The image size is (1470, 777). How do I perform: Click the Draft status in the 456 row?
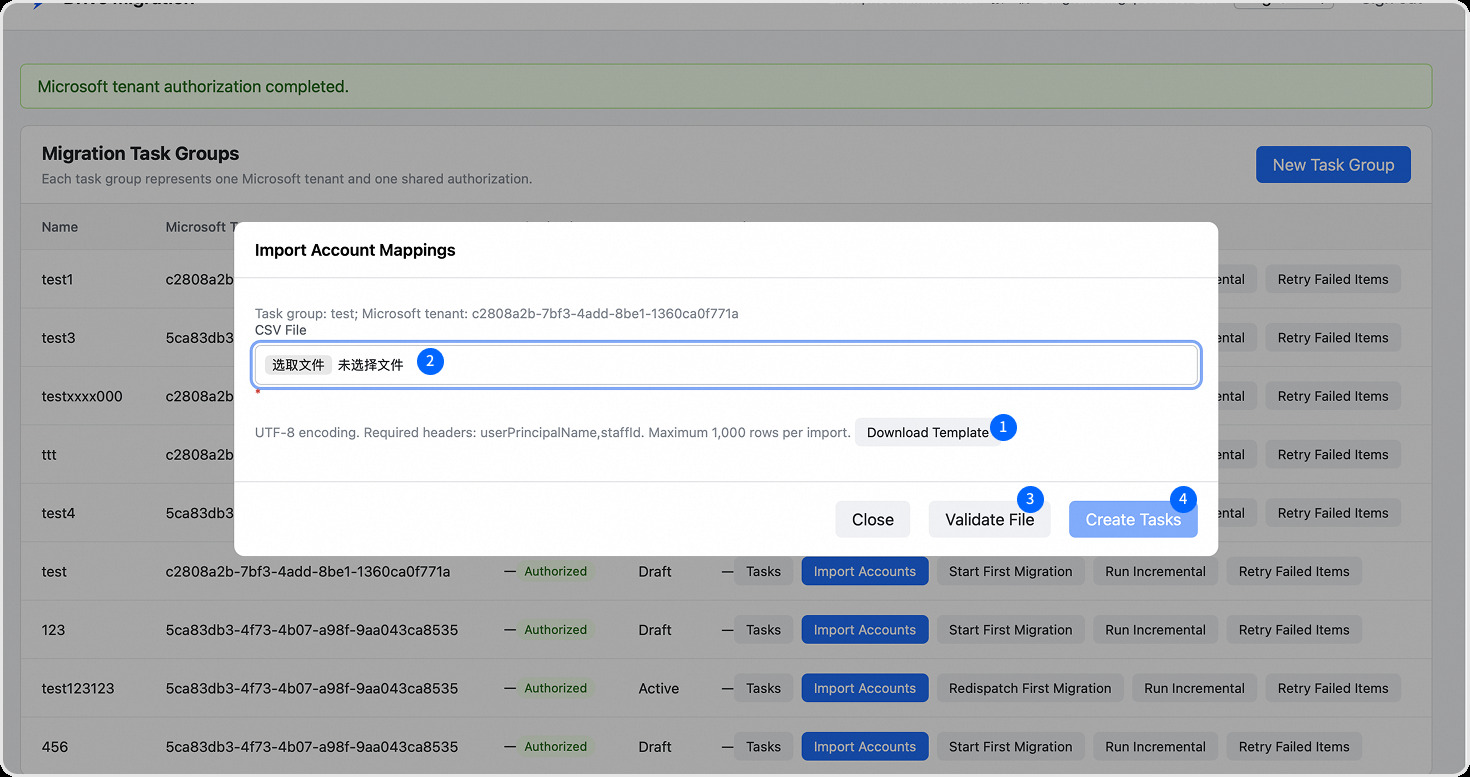pyautogui.click(x=655, y=747)
